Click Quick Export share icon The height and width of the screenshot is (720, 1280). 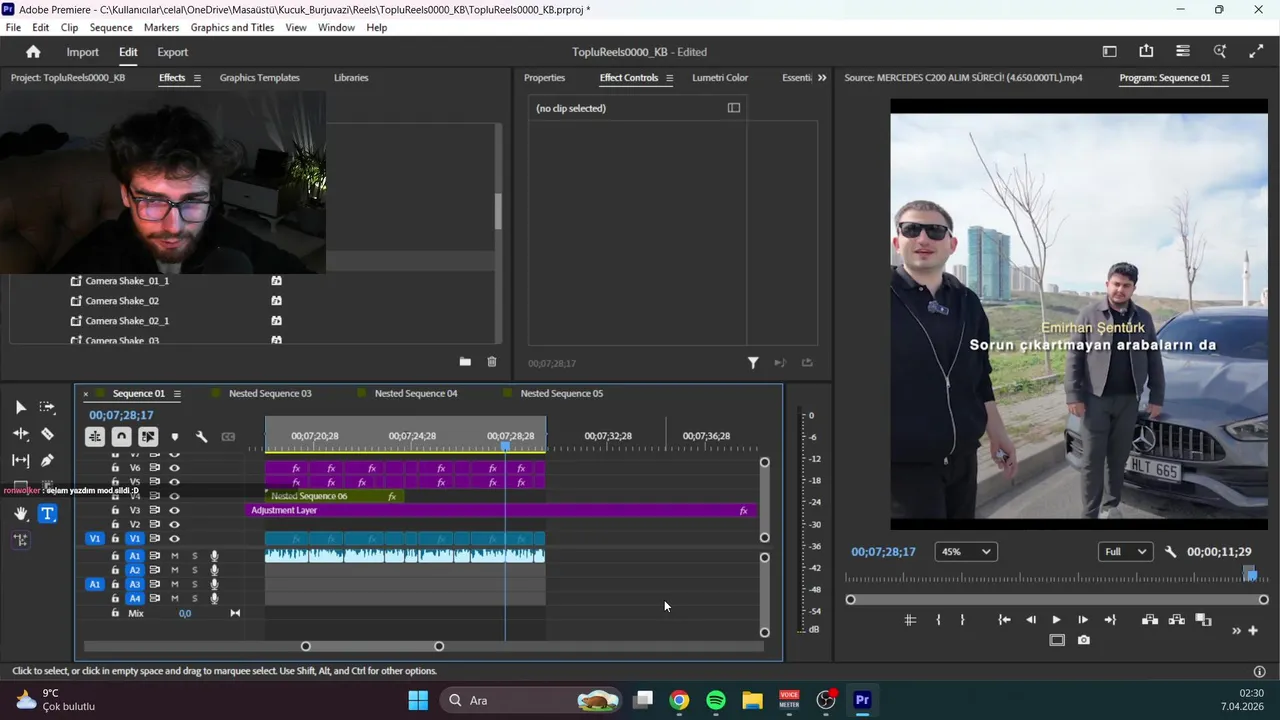point(1146,52)
